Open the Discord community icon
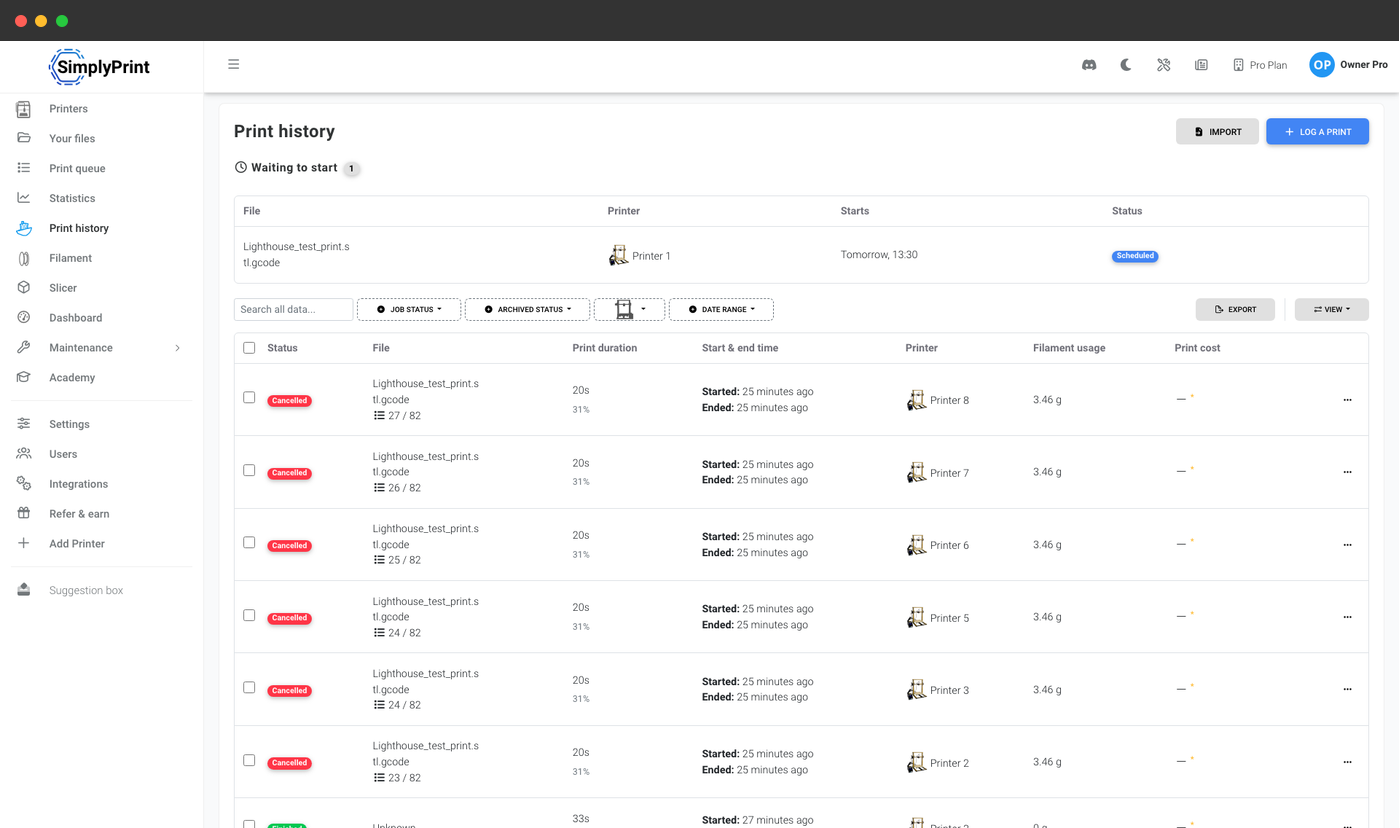 1089,65
